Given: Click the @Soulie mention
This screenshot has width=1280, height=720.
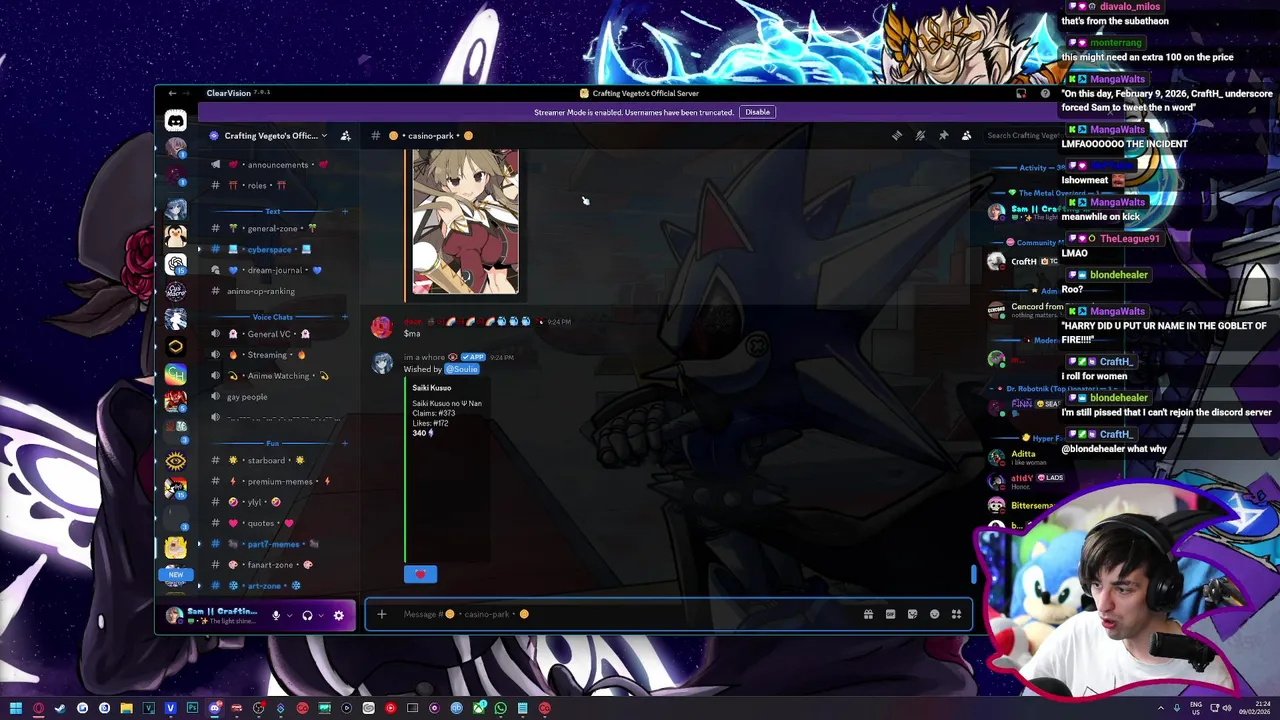Looking at the screenshot, I should (461, 369).
